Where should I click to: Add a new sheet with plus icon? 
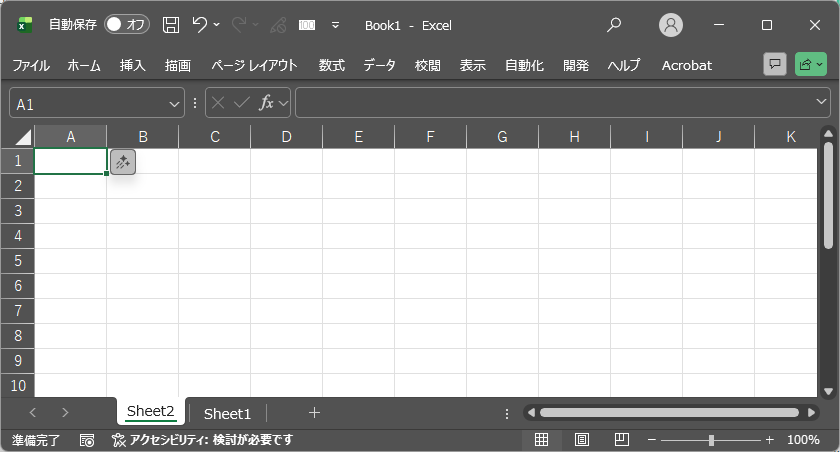pyautogui.click(x=314, y=412)
